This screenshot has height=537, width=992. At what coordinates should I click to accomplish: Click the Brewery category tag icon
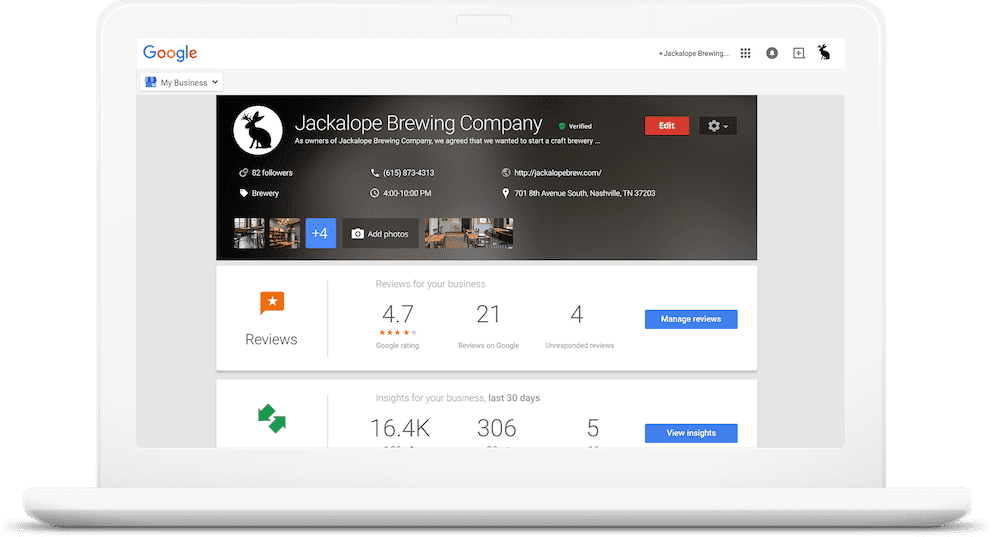tap(244, 193)
